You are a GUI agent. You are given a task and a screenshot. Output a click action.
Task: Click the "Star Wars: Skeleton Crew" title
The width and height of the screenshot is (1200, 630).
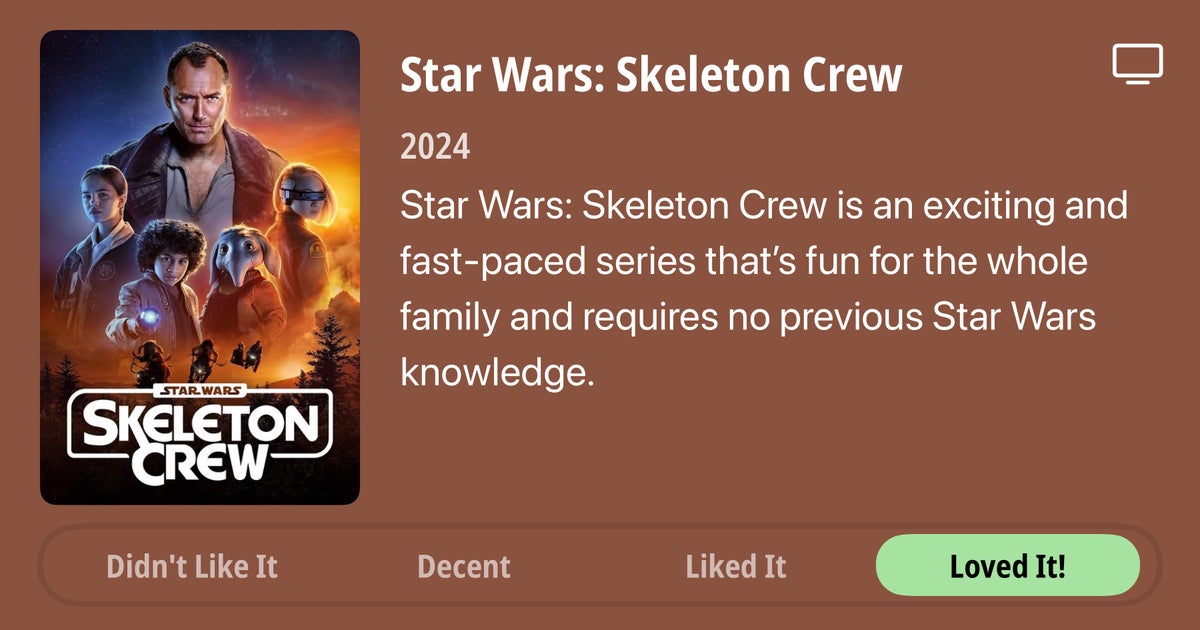(x=651, y=75)
